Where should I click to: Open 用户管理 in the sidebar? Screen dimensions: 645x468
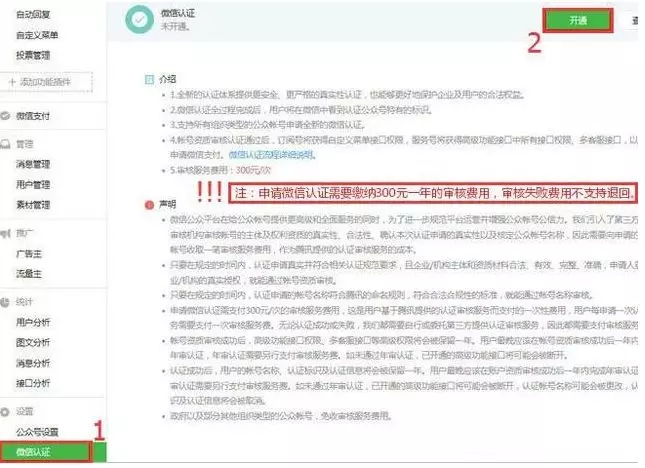(x=33, y=185)
